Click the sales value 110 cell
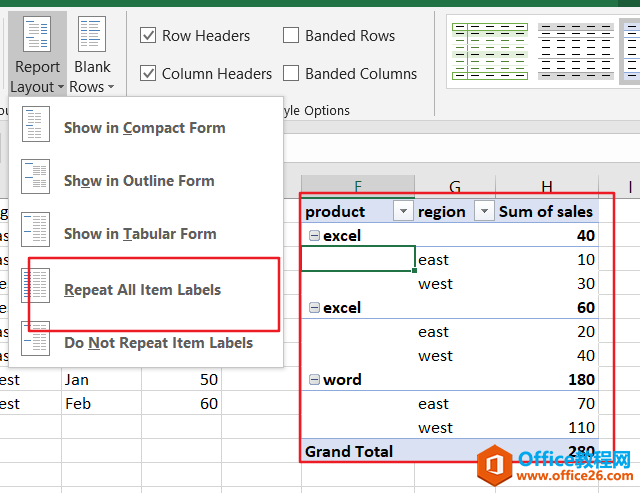The width and height of the screenshot is (640, 493). [547, 427]
